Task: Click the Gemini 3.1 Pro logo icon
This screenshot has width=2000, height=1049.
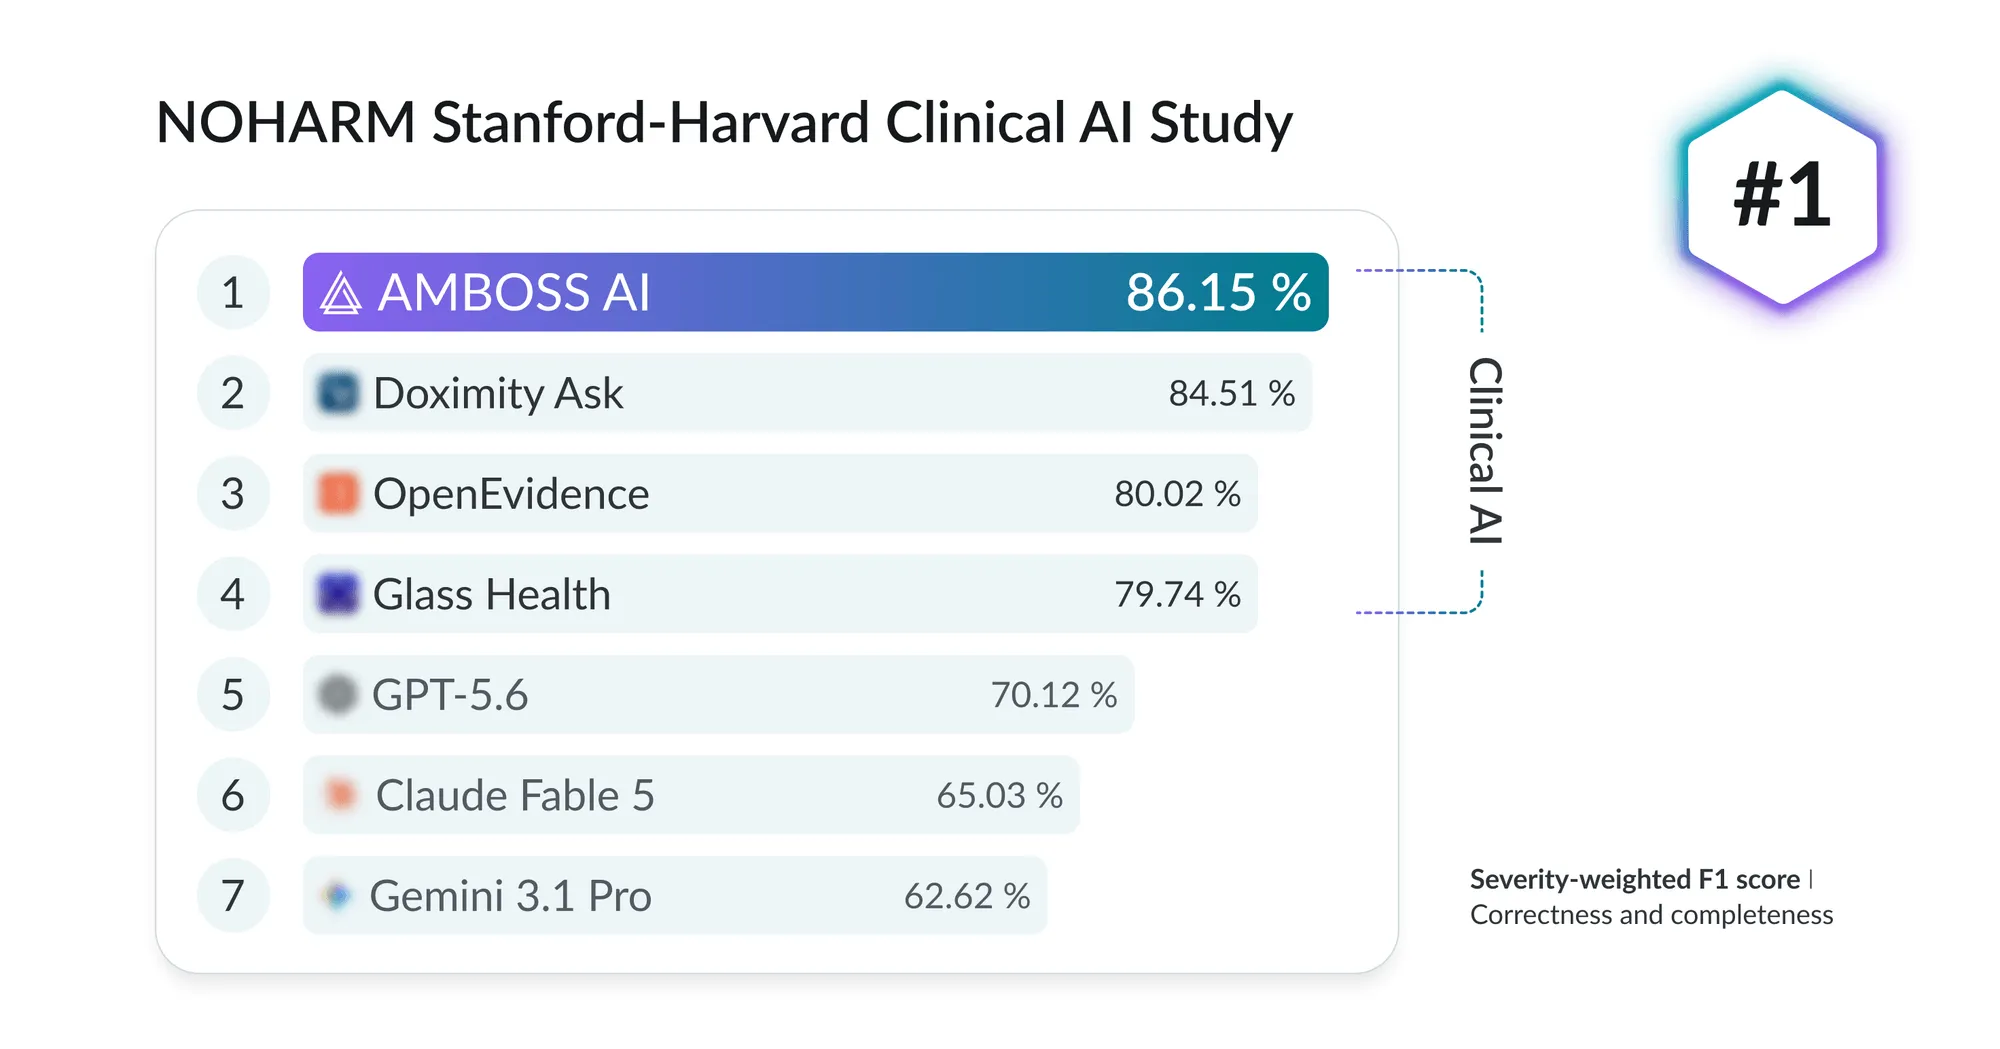Action: [x=338, y=895]
